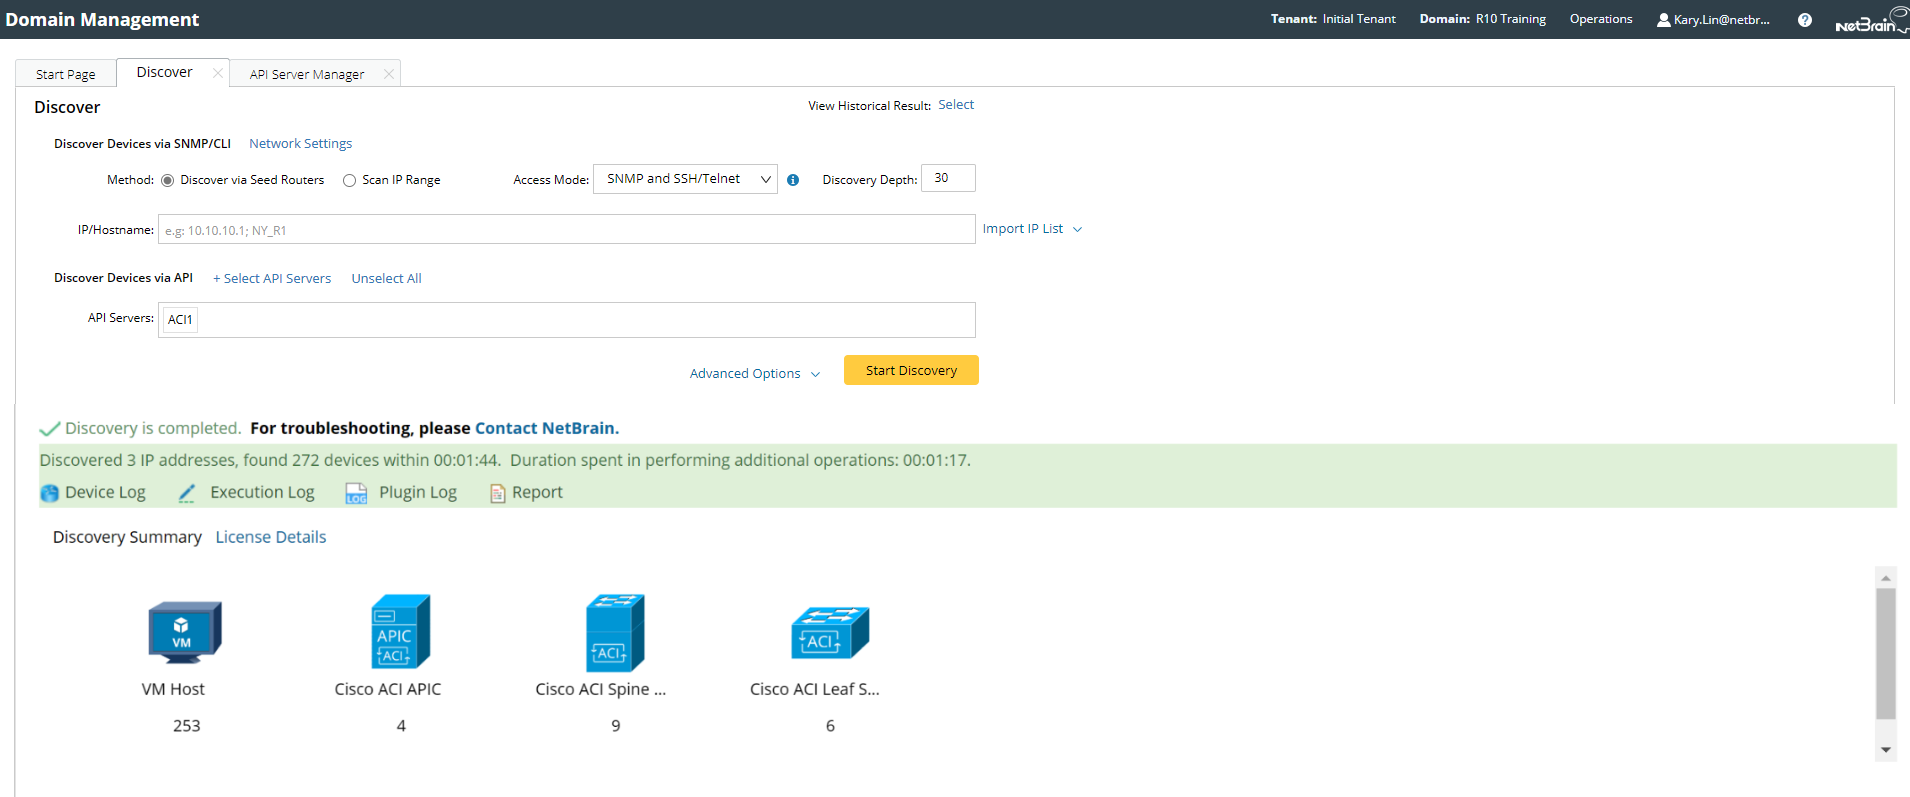The image size is (1910, 797).
Task: Click the Cisco ACI Leaf icon
Action: click(x=830, y=633)
